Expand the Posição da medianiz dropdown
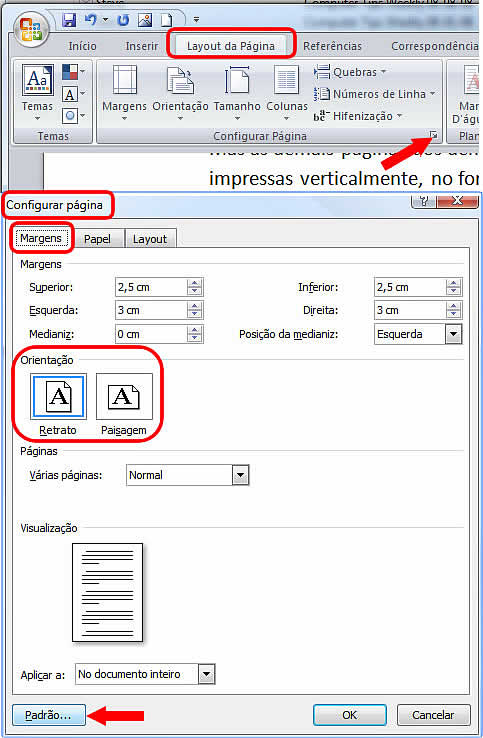483x738 pixels. click(x=453, y=334)
